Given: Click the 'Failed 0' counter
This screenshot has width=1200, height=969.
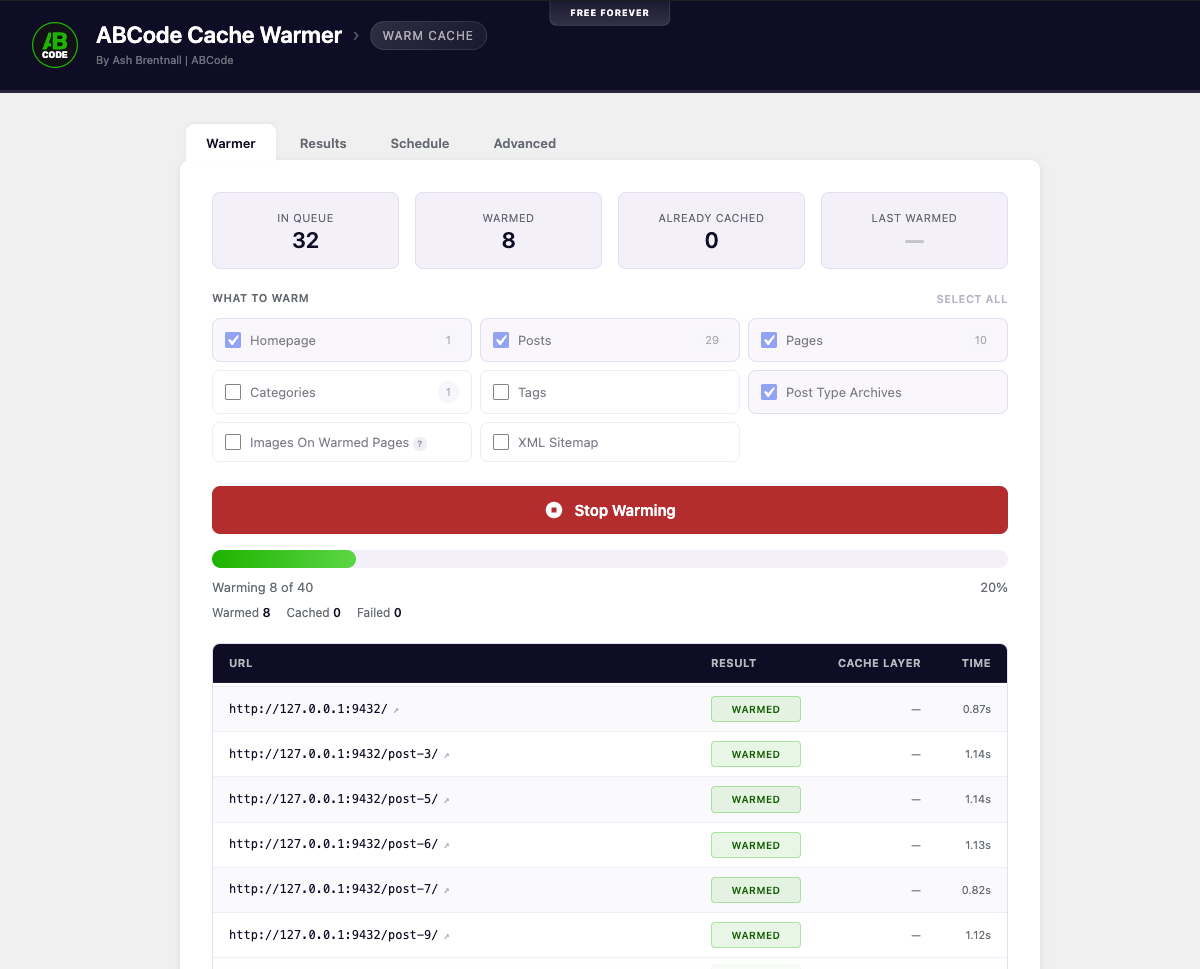Looking at the screenshot, I should [379, 613].
